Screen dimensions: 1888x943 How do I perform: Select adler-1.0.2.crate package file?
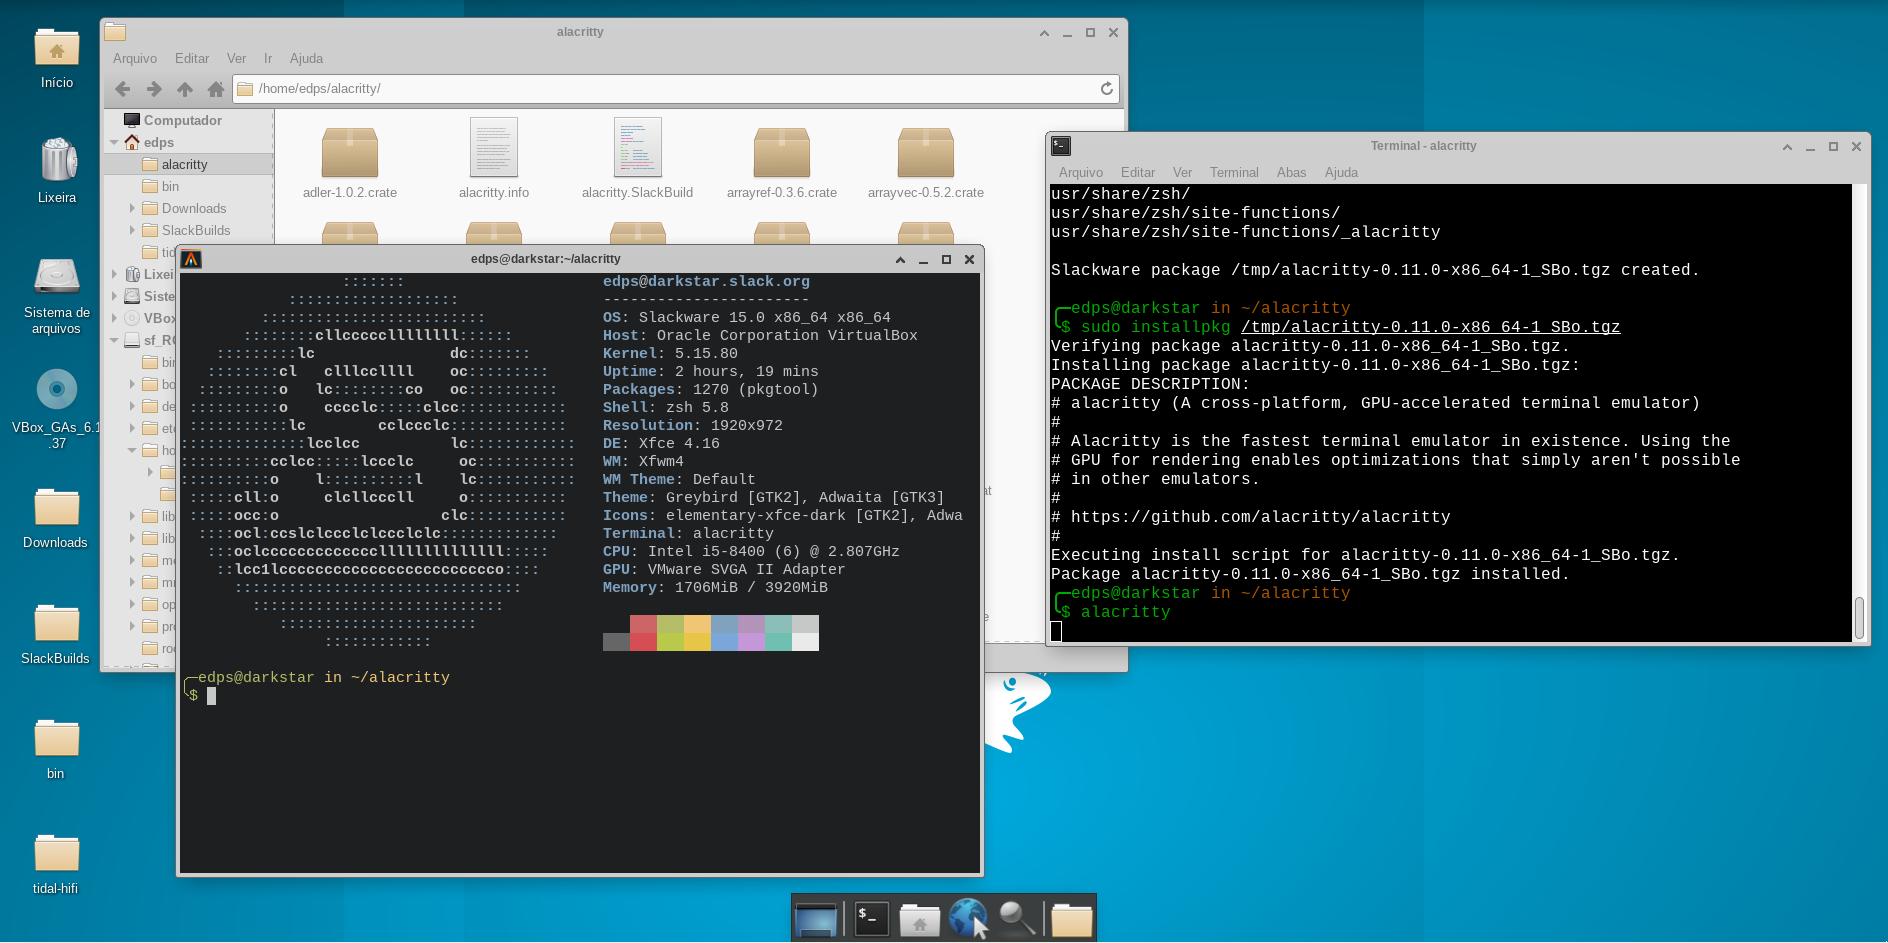coord(349,160)
